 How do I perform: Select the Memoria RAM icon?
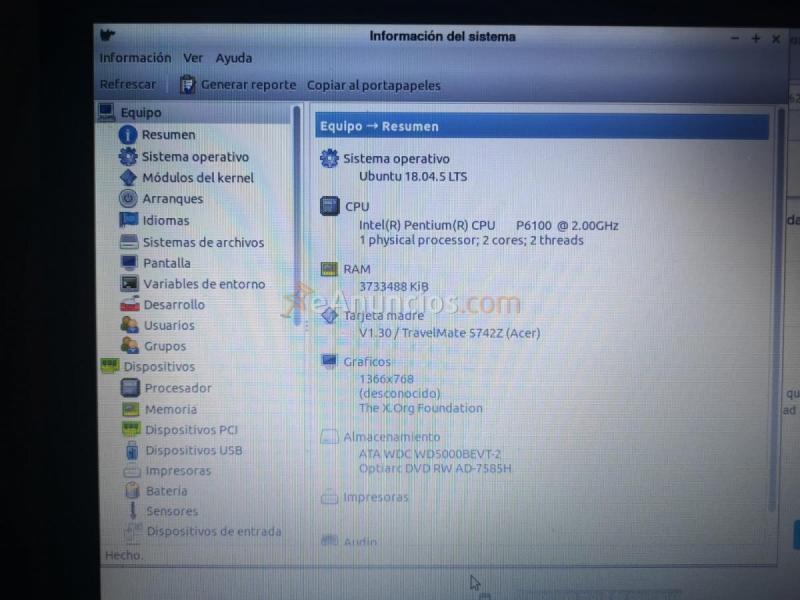click(x=129, y=409)
